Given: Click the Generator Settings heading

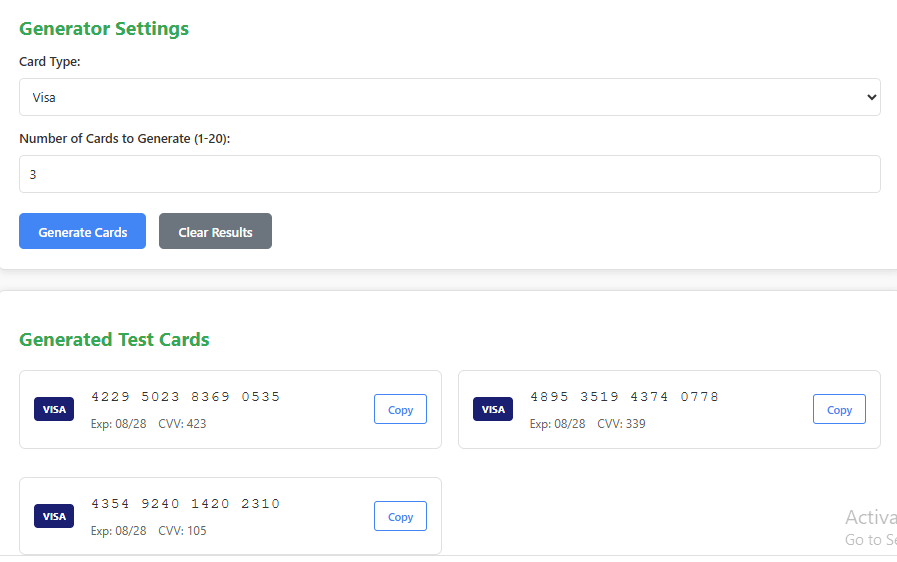Looking at the screenshot, I should [x=104, y=28].
